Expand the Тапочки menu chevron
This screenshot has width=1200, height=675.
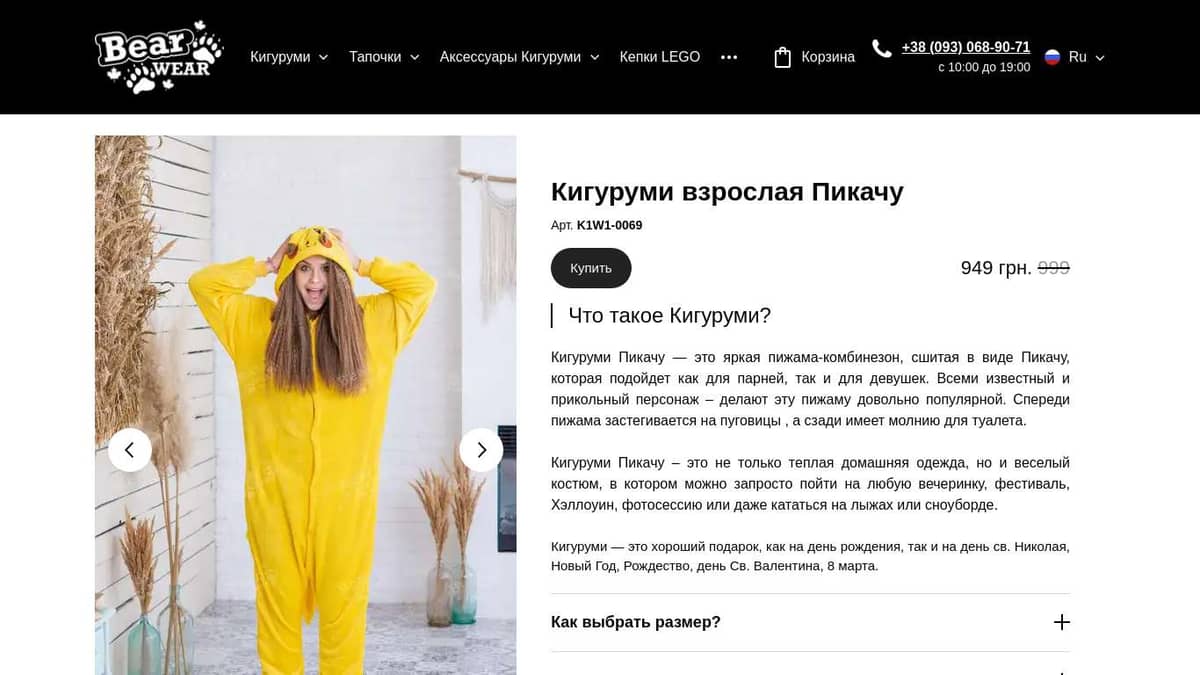[x=414, y=57]
